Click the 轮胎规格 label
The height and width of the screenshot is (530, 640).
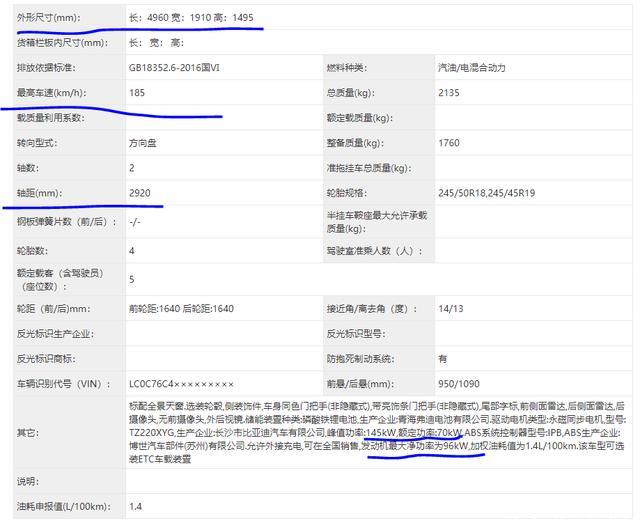click(x=347, y=193)
